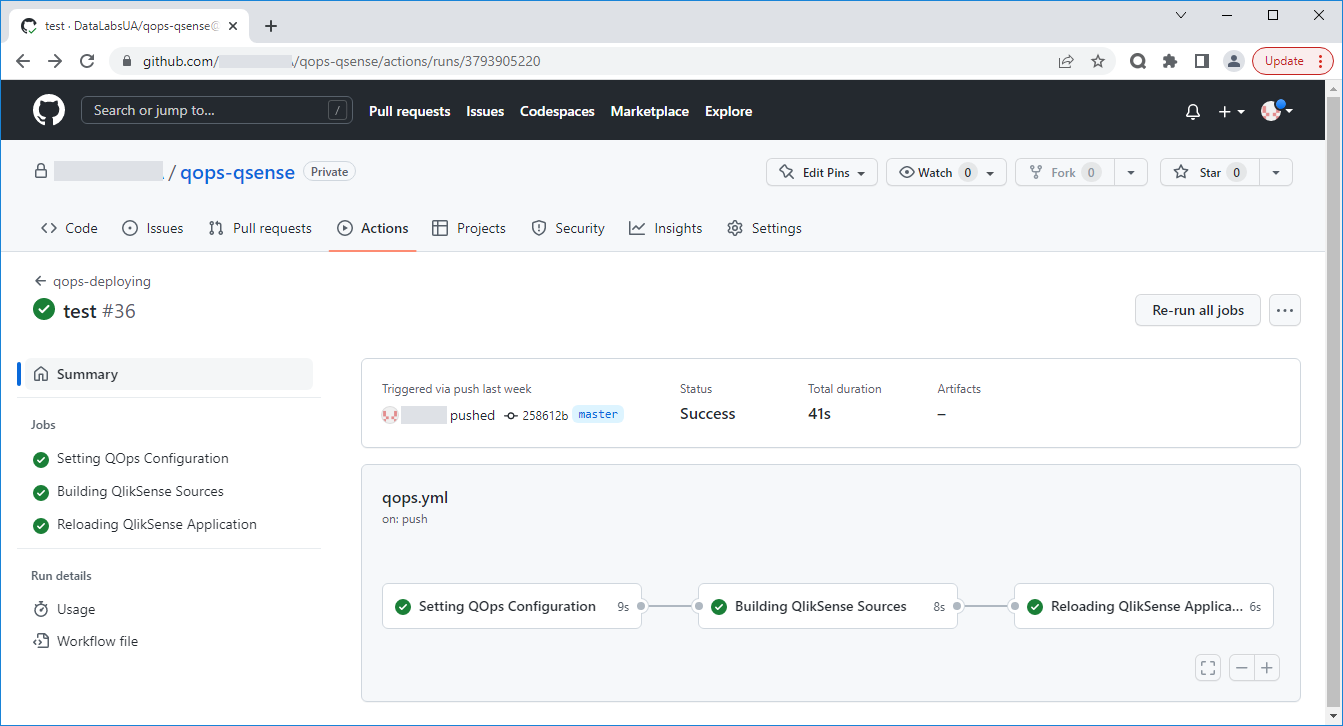Open the 258612b commit link

(544, 415)
